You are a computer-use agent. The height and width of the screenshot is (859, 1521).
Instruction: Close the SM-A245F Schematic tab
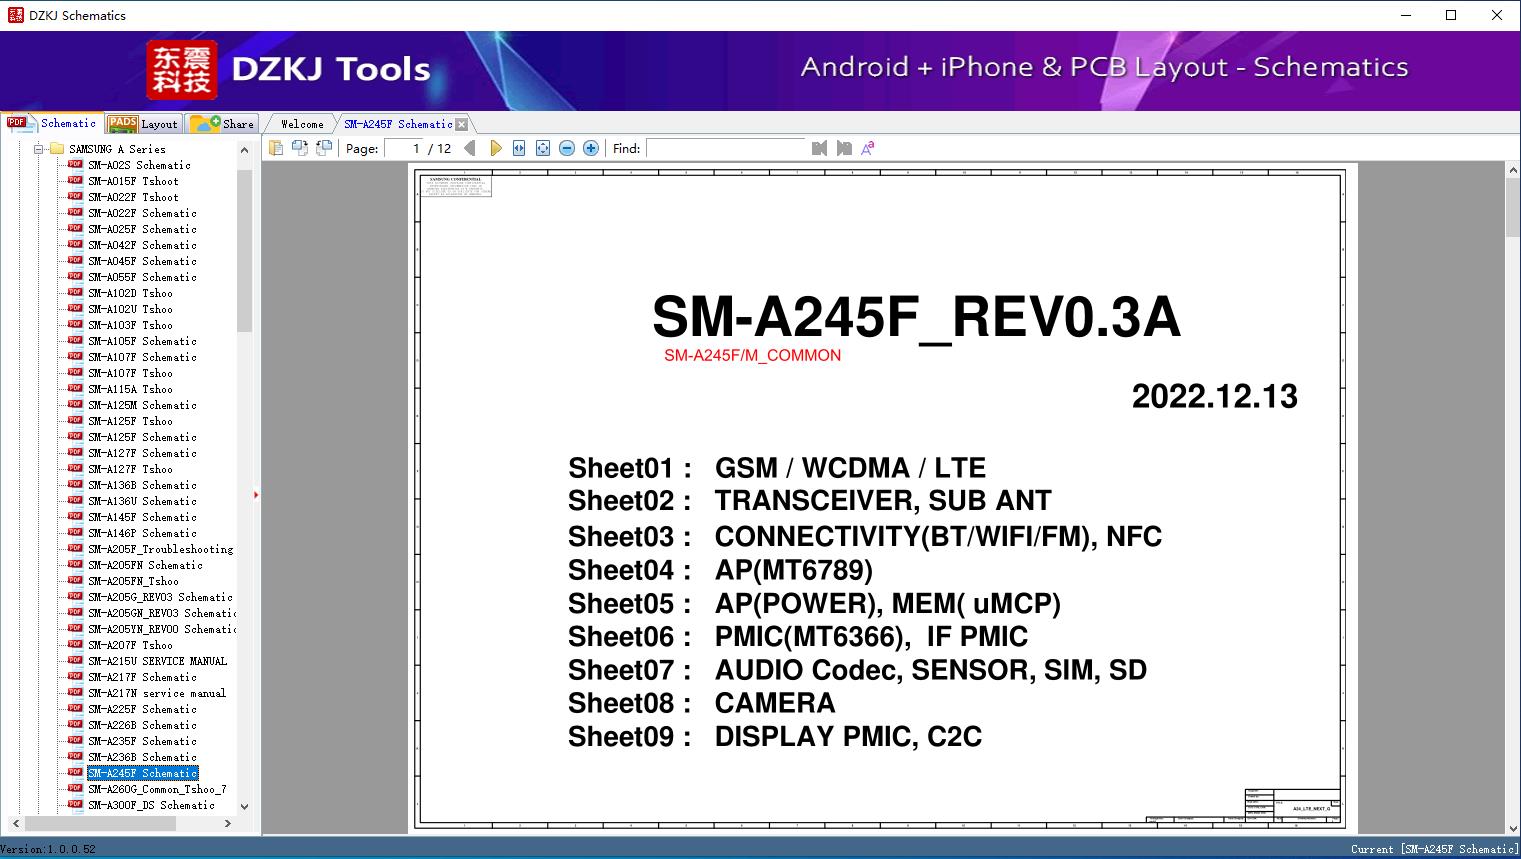[x=461, y=124]
